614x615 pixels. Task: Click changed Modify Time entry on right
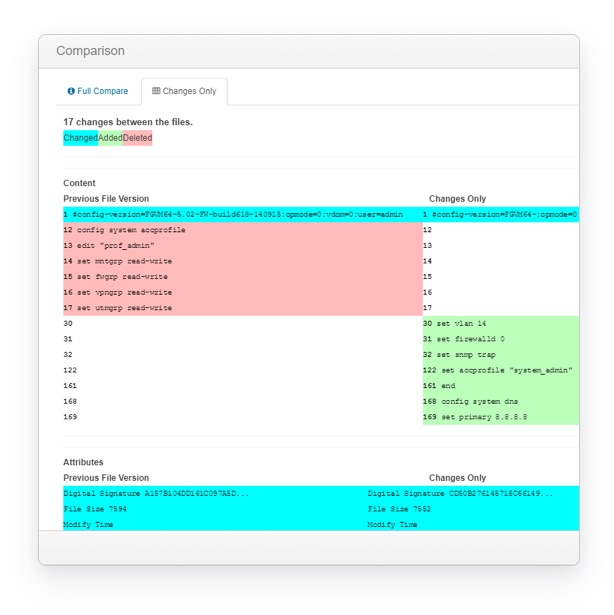392,525
